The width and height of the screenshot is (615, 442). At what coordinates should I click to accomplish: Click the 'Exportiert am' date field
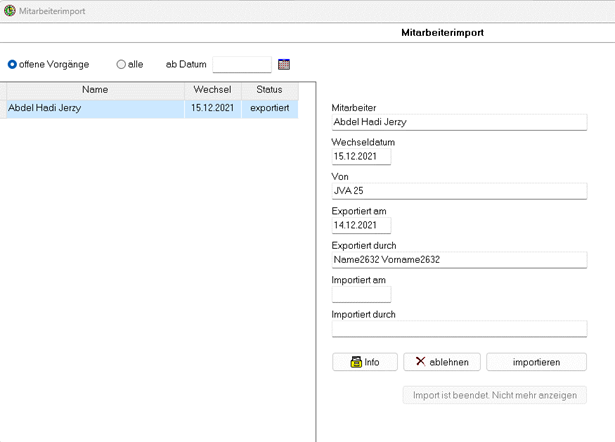361,226
